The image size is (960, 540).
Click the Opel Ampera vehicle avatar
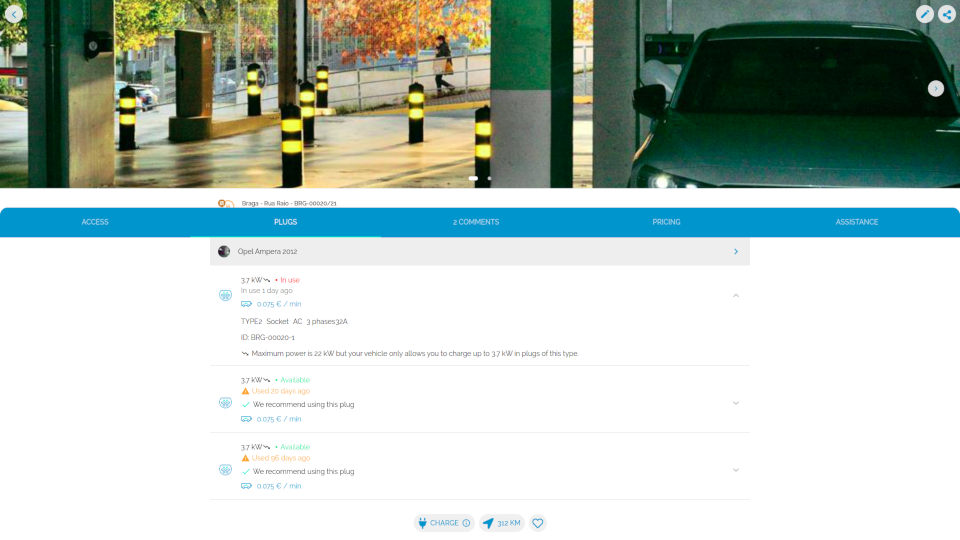coord(224,251)
